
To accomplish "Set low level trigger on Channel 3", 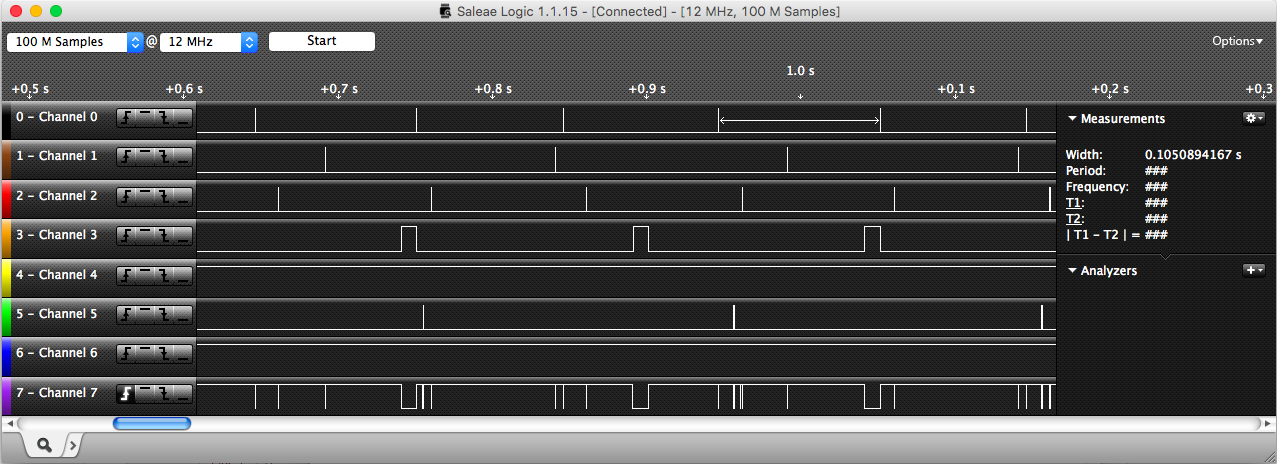I will 182,235.
